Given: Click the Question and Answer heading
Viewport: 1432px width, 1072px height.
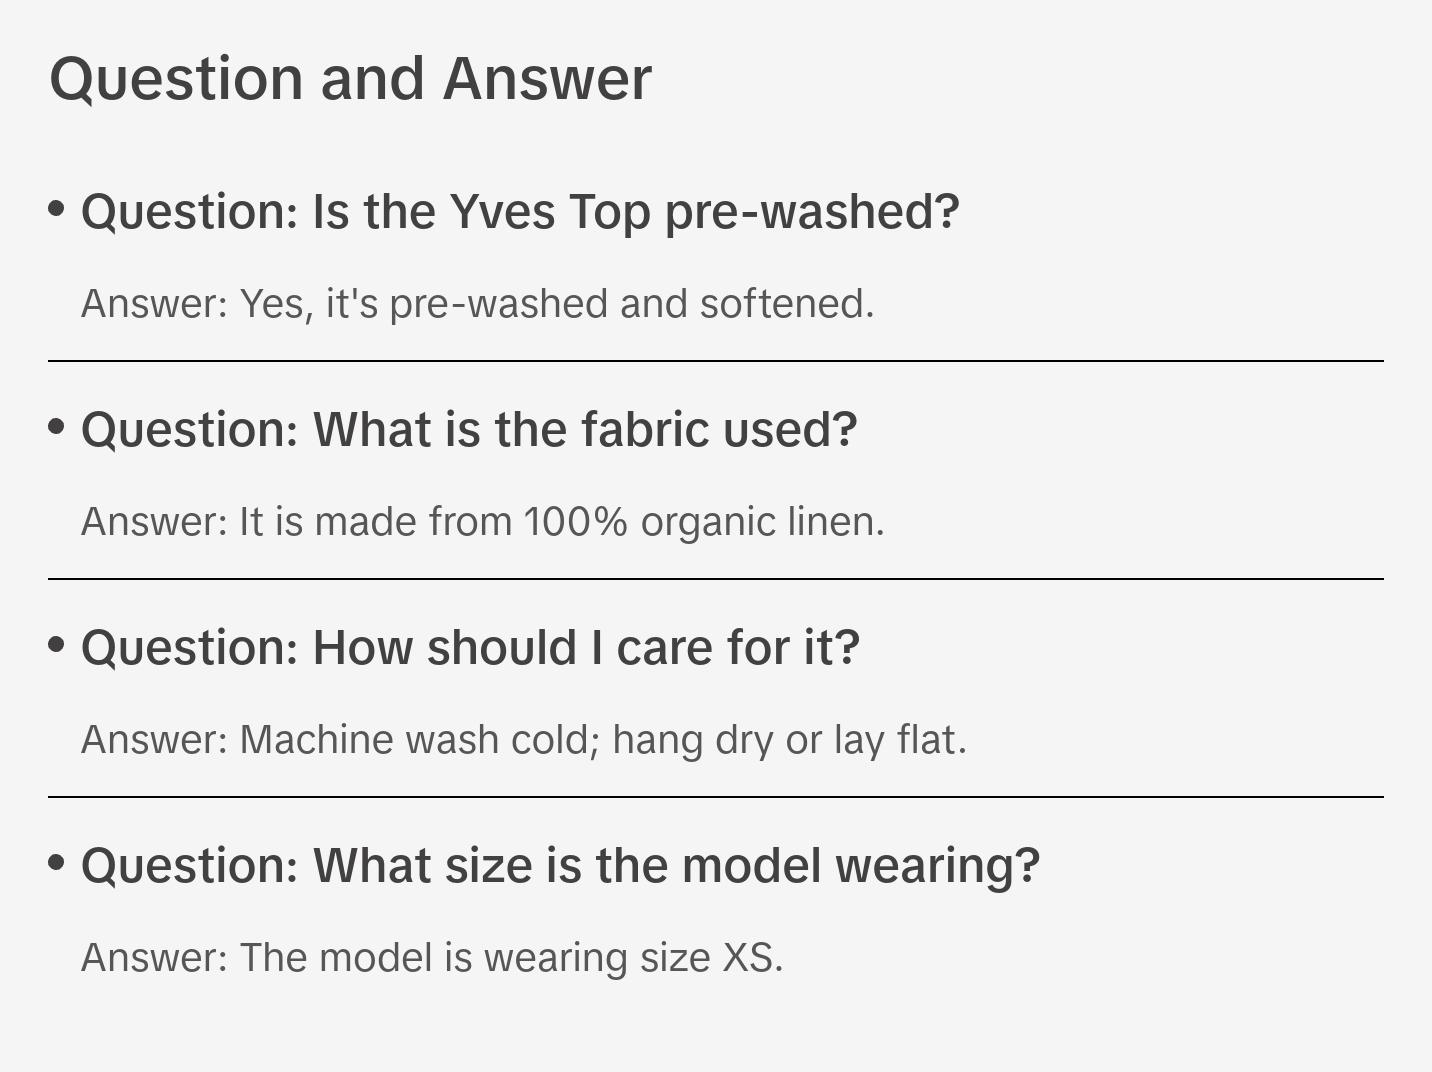Looking at the screenshot, I should [350, 79].
